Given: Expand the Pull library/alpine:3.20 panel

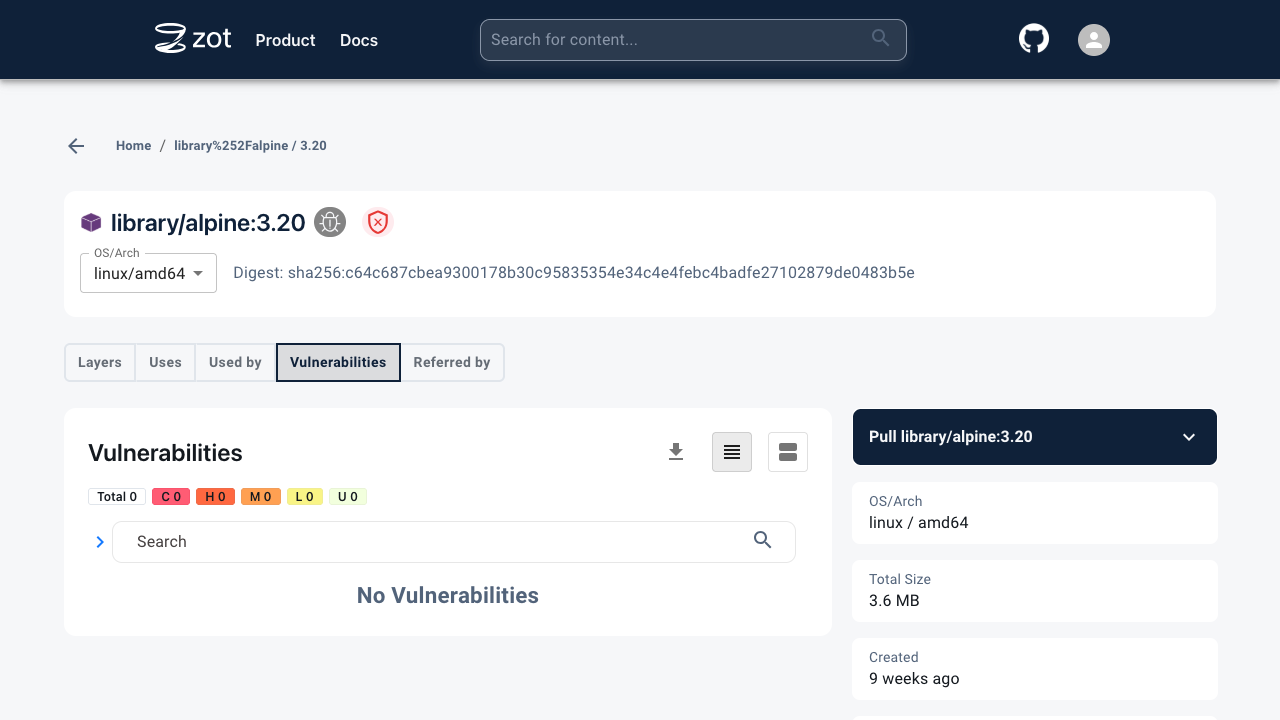Looking at the screenshot, I should 1035,437.
